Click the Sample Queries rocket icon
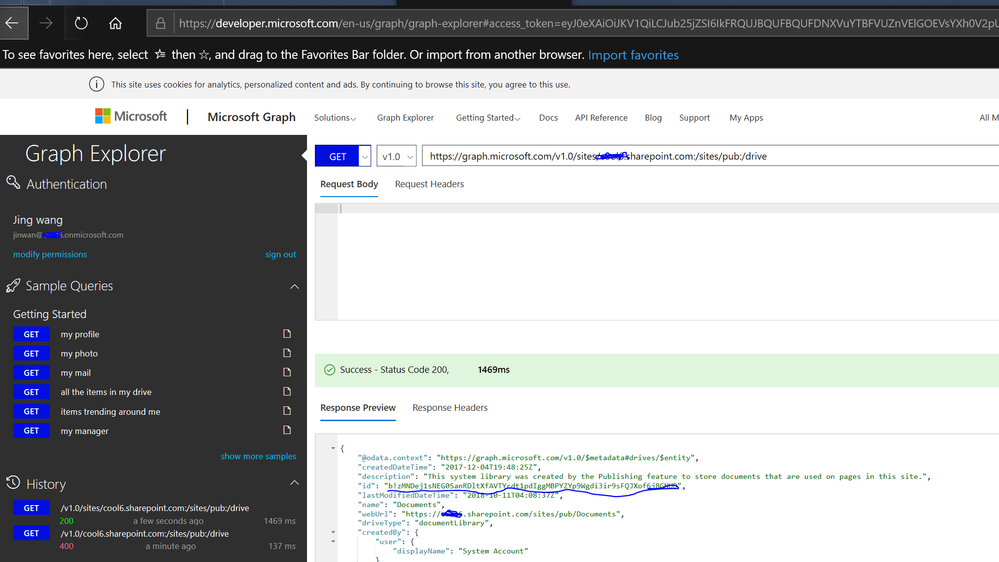Viewport: 999px width, 562px height. [13, 285]
